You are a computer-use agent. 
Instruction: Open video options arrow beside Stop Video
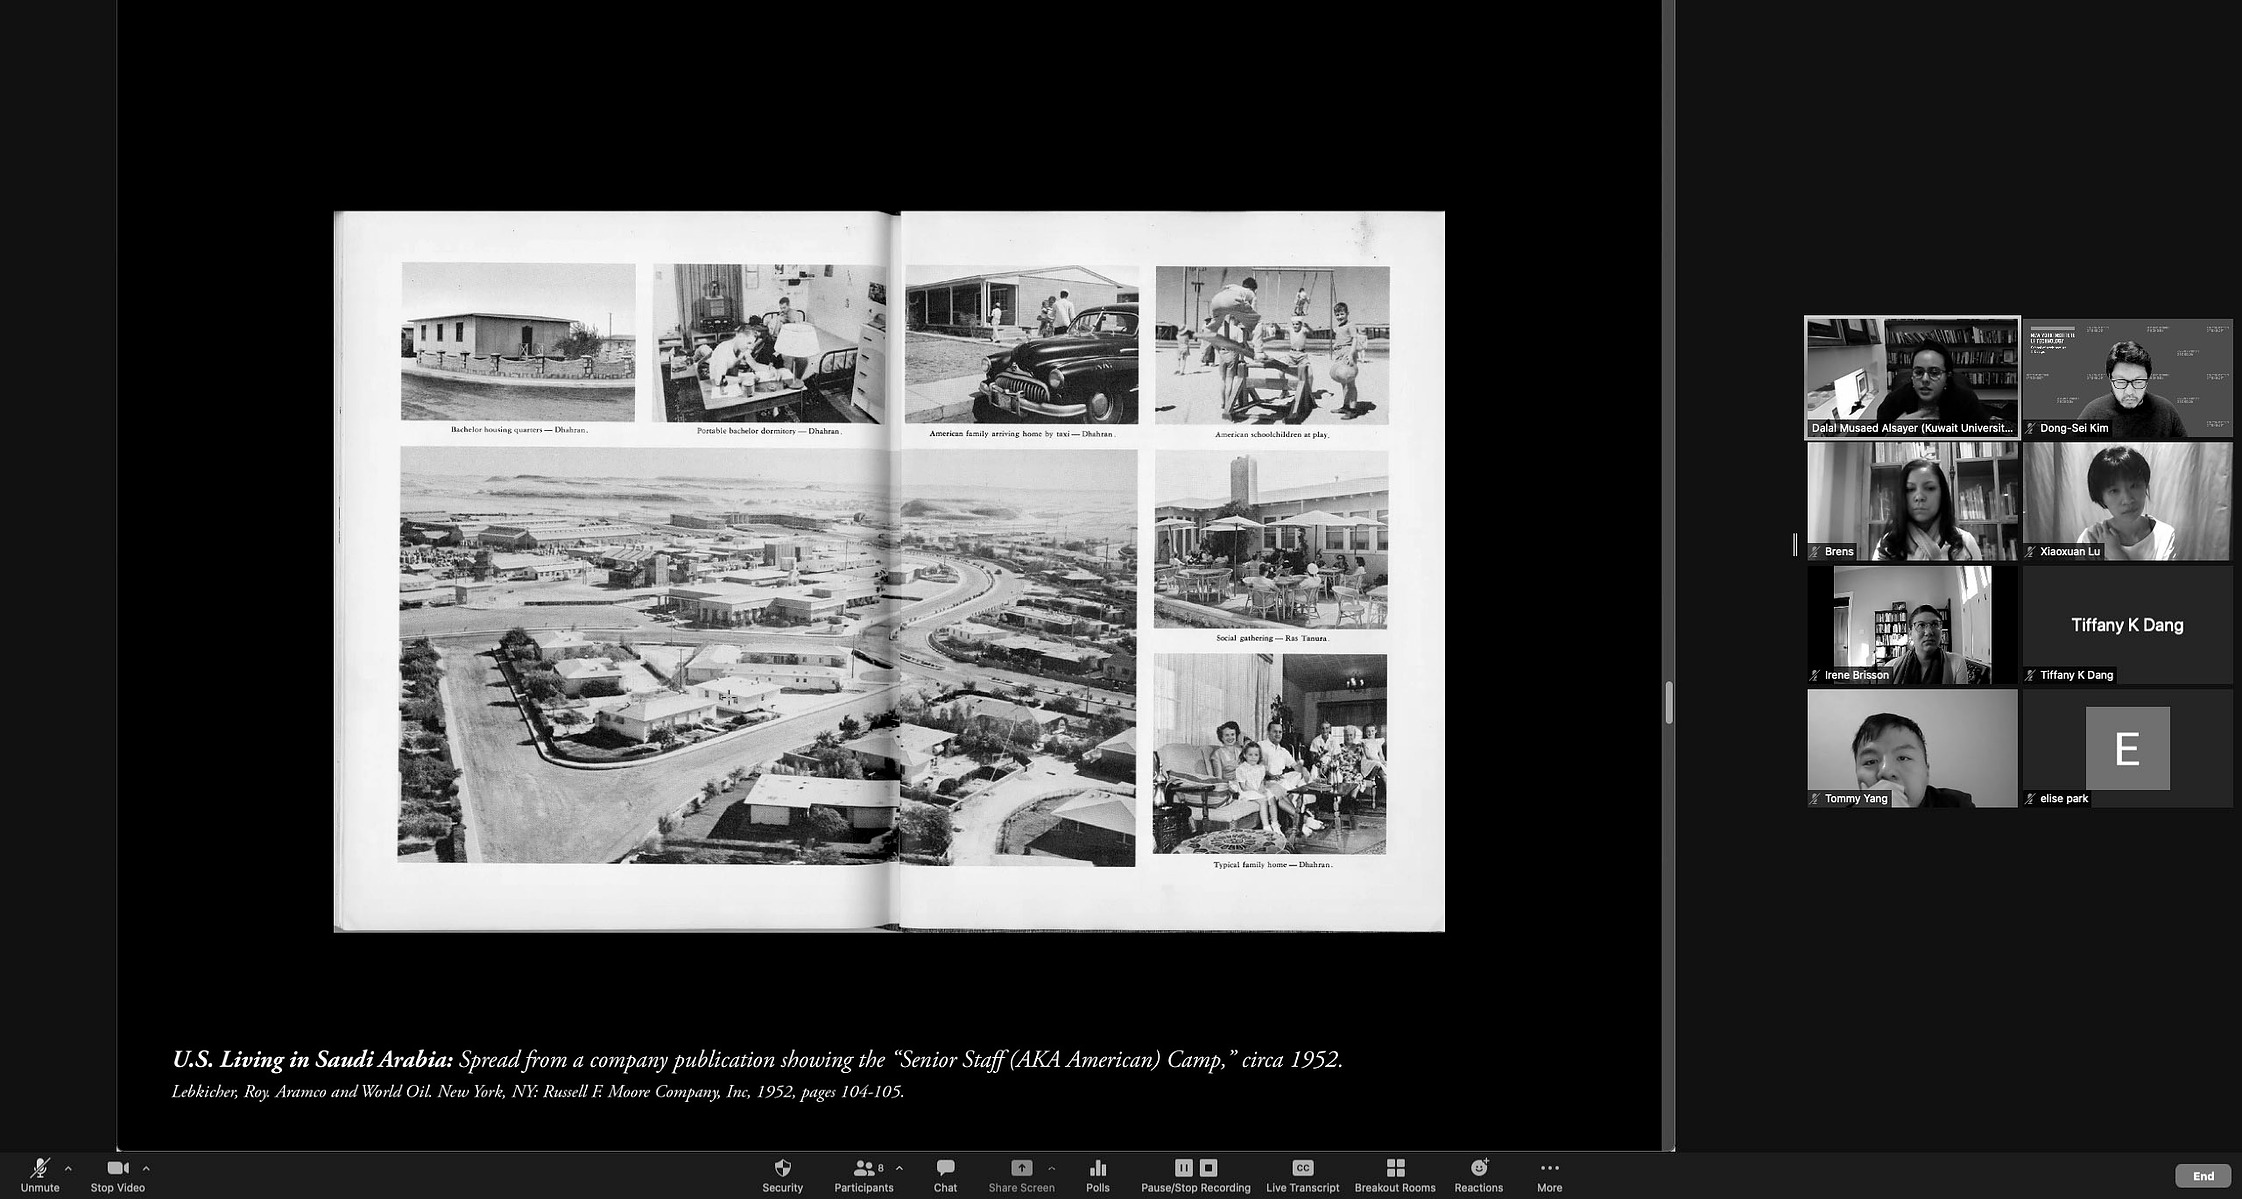[146, 1168]
